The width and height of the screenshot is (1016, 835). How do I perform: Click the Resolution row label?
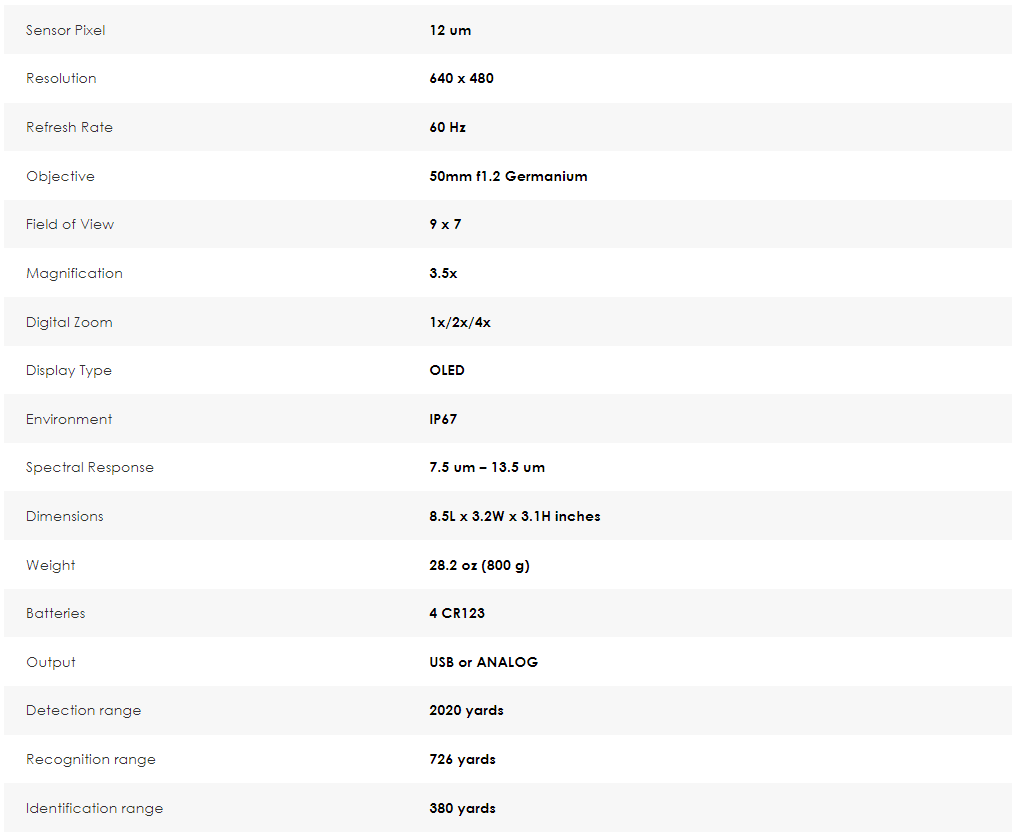pos(61,78)
